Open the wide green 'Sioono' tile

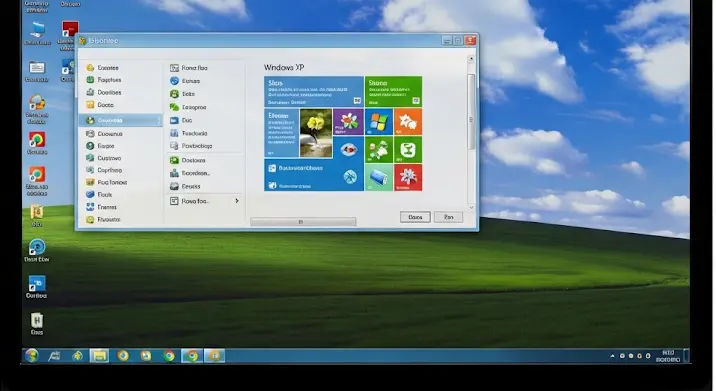(x=393, y=92)
